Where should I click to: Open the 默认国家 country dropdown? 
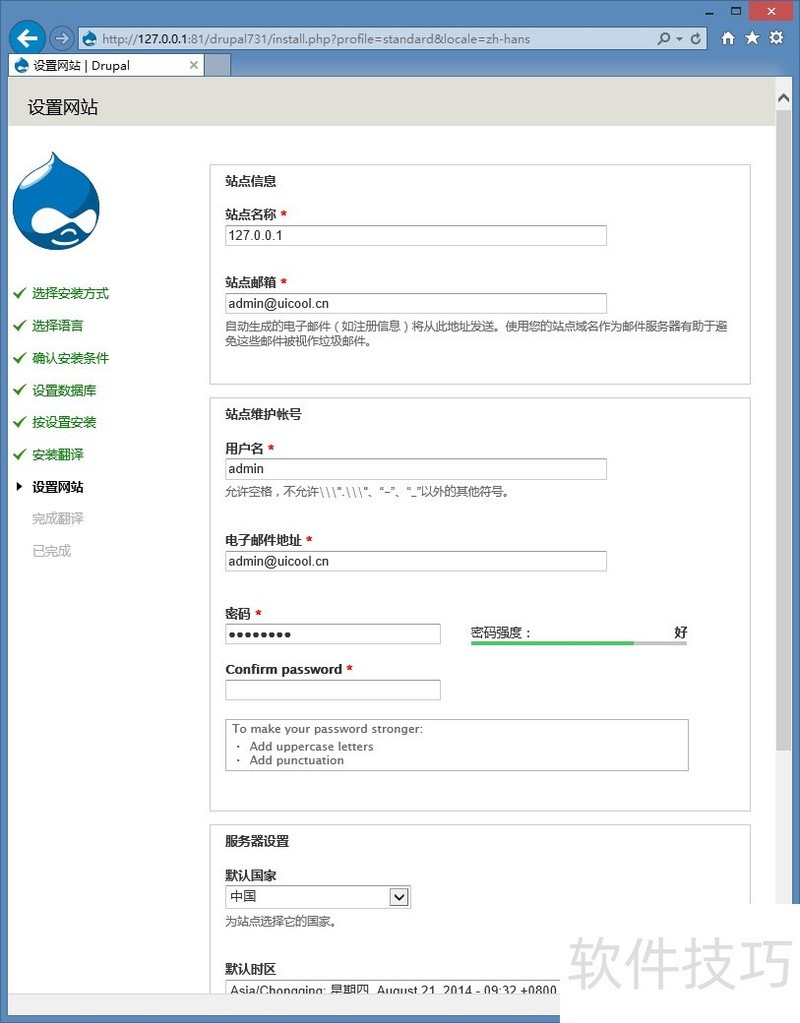click(x=400, y=896)
